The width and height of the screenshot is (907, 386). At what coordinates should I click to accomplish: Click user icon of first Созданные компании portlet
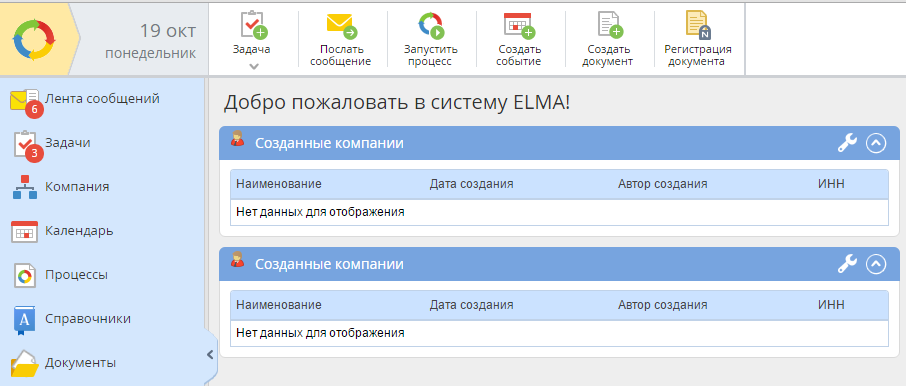click(x=237, y=139)
